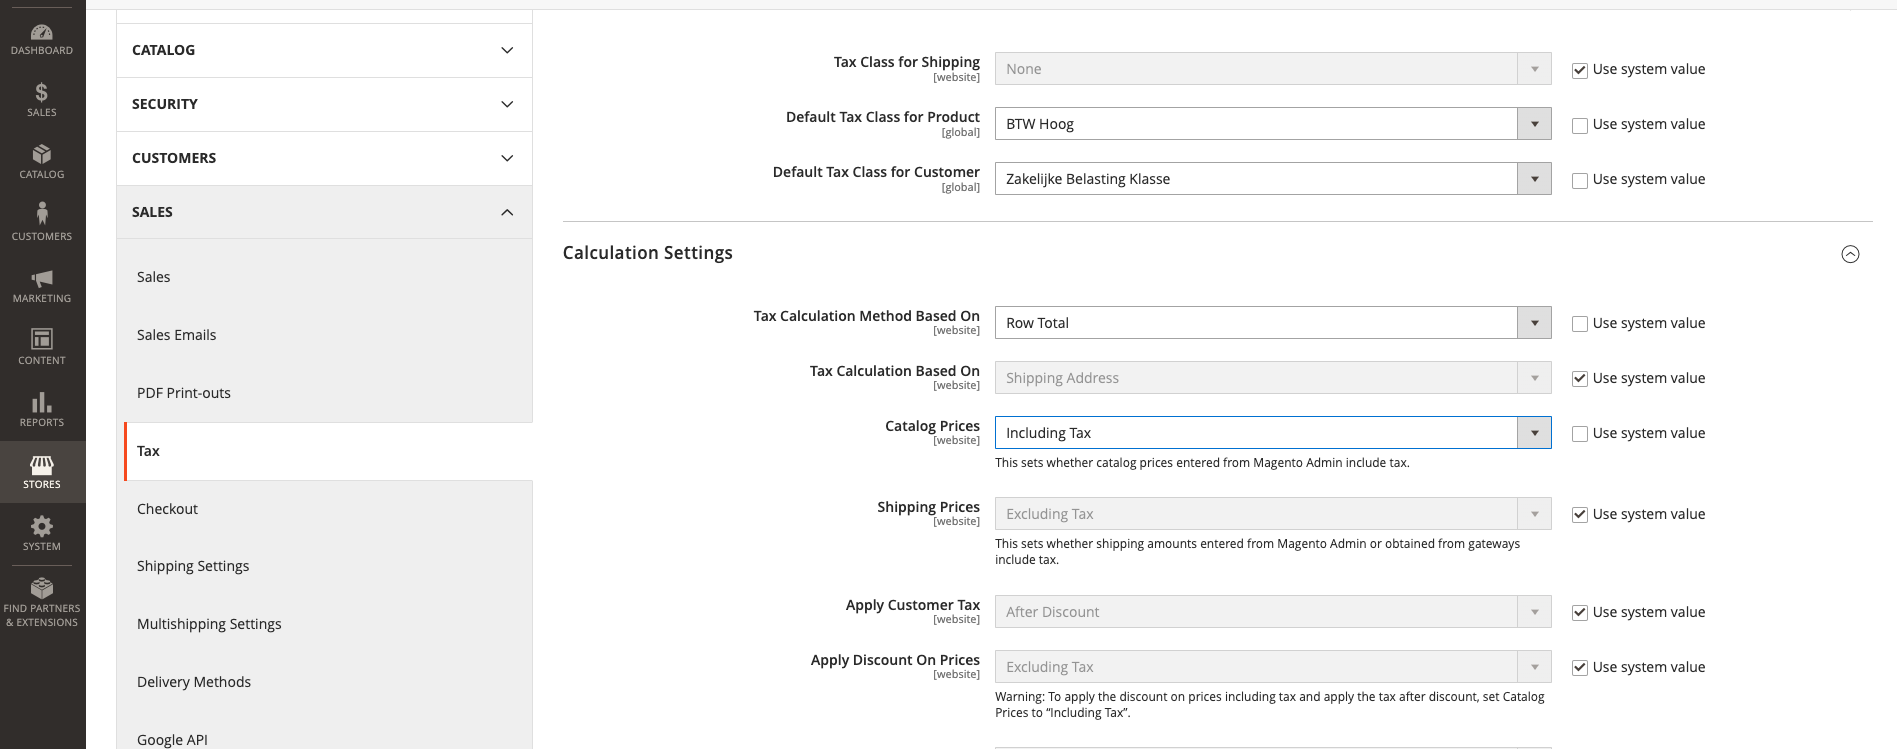Open the PDF Print-outs tab
The height and width of the screenshot is (749, 1897).
point(328,393)
